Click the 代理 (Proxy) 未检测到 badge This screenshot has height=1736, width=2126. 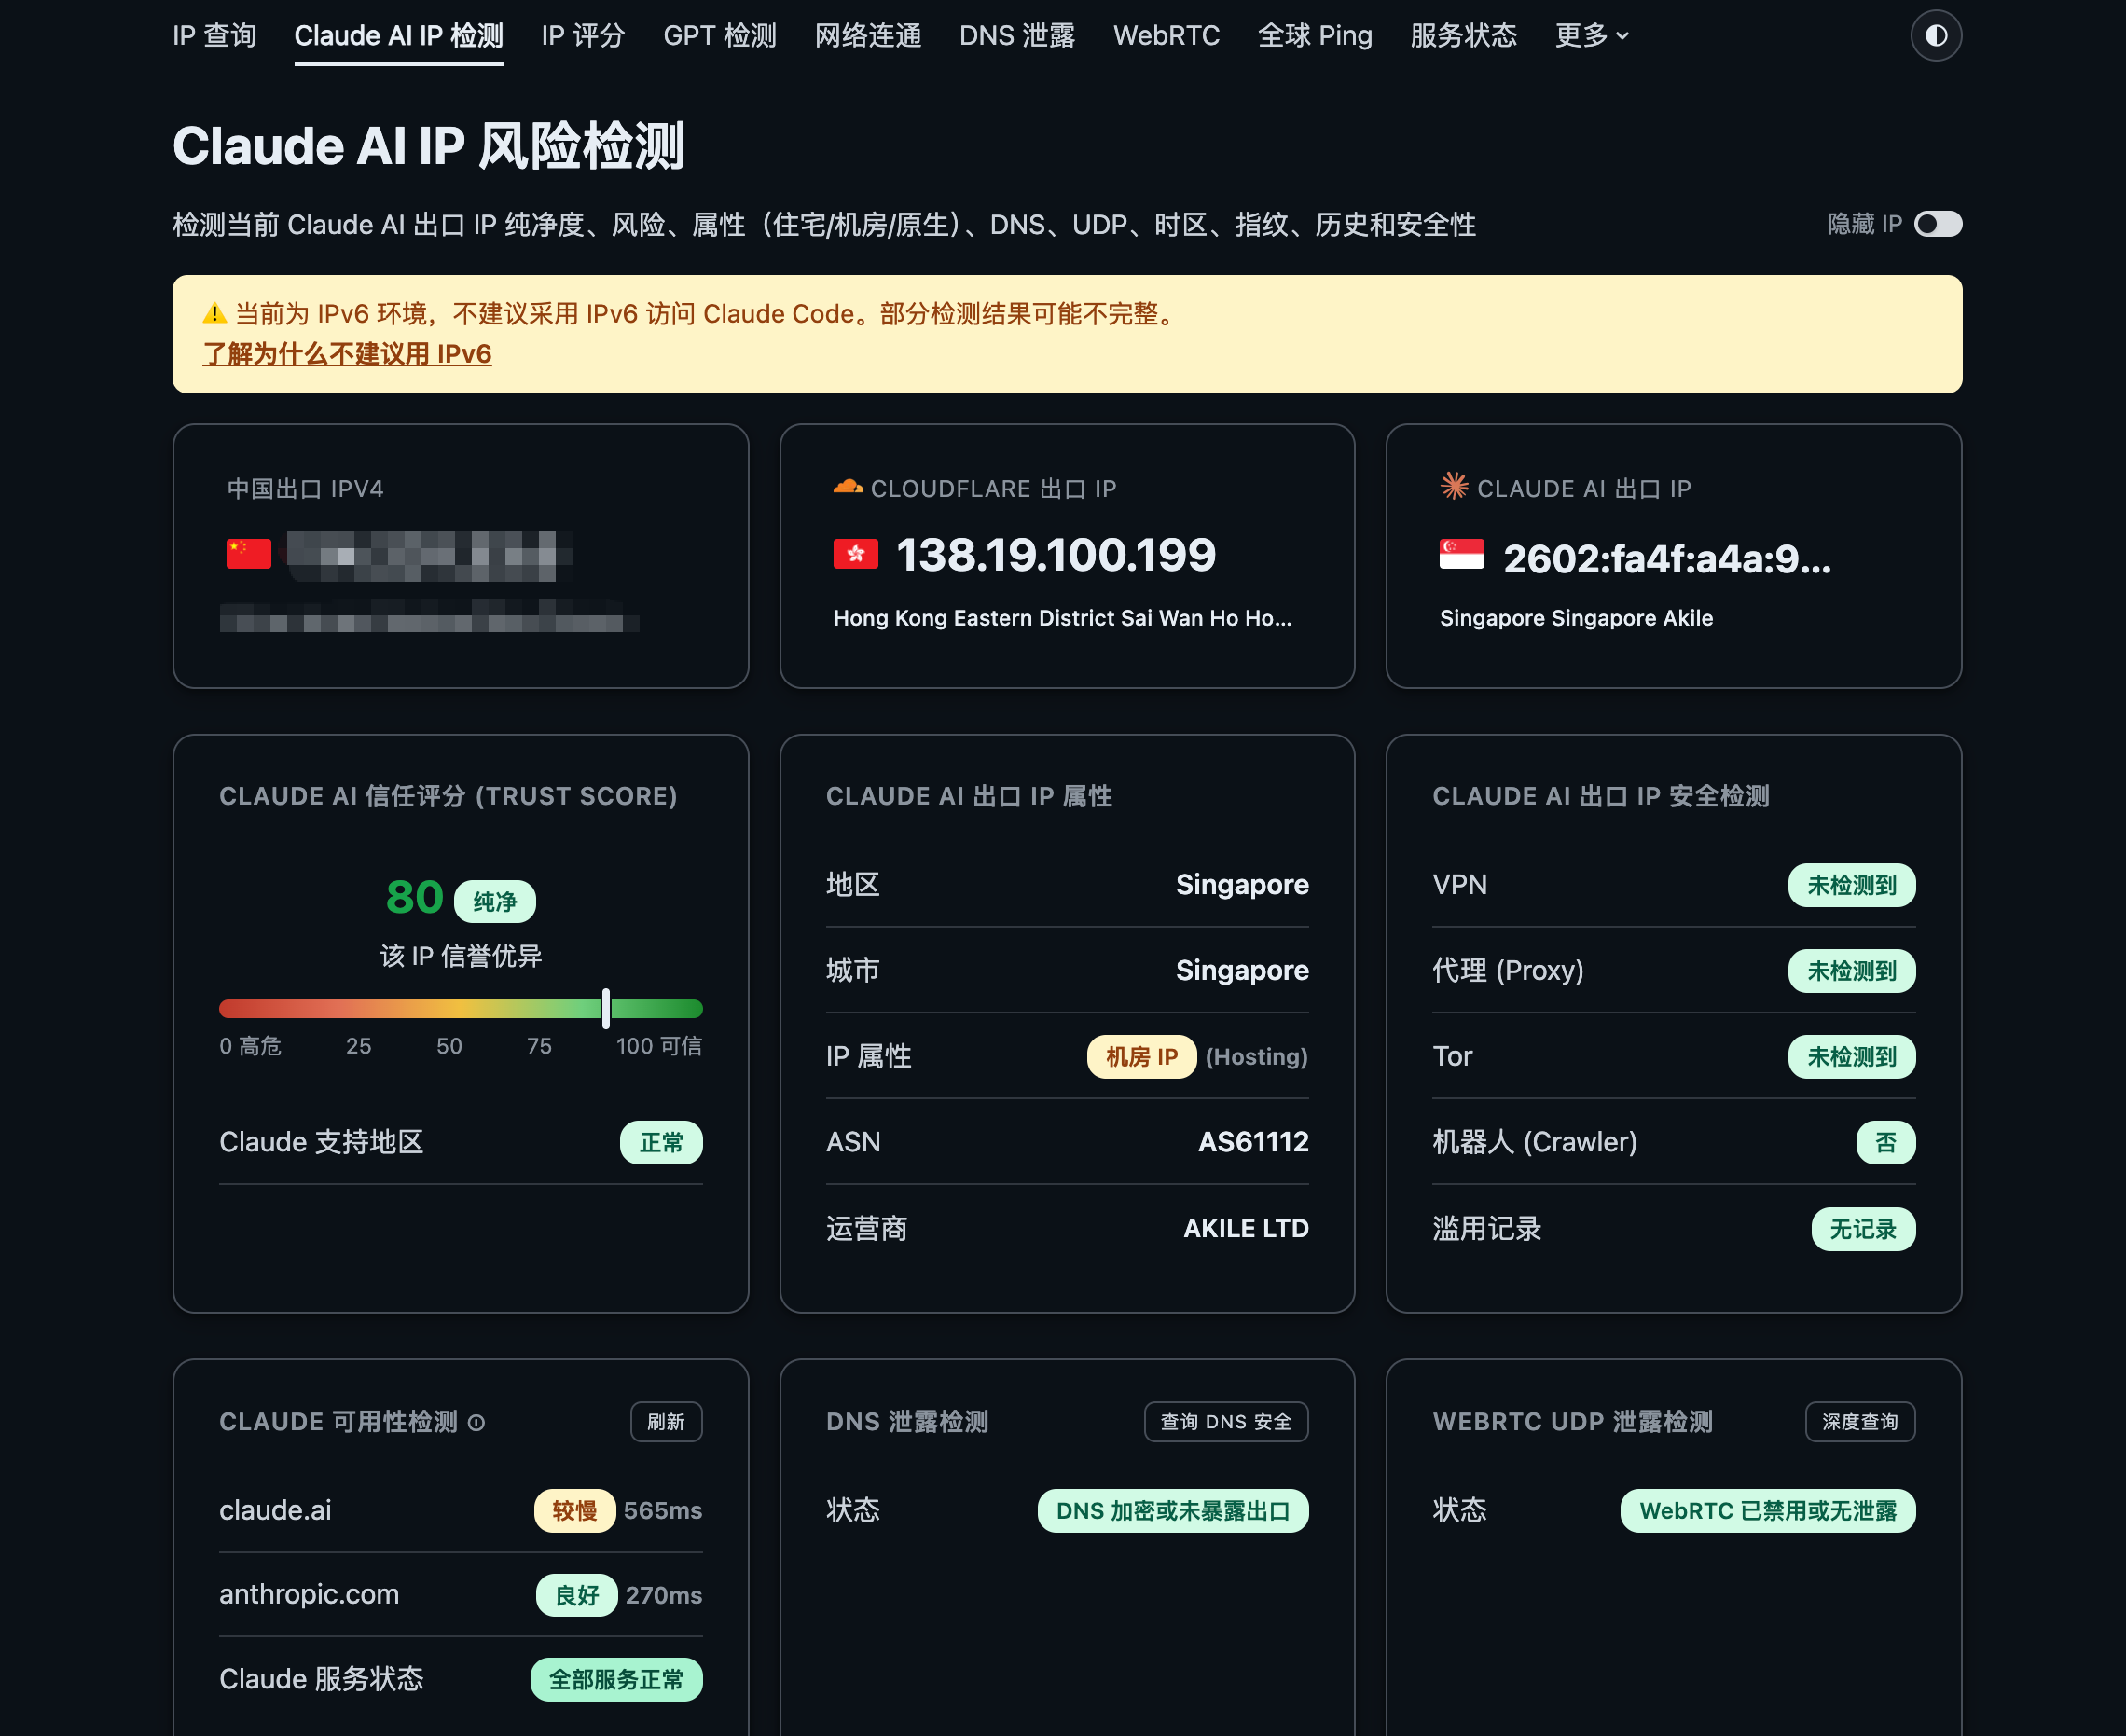[x=1851, y=971]
